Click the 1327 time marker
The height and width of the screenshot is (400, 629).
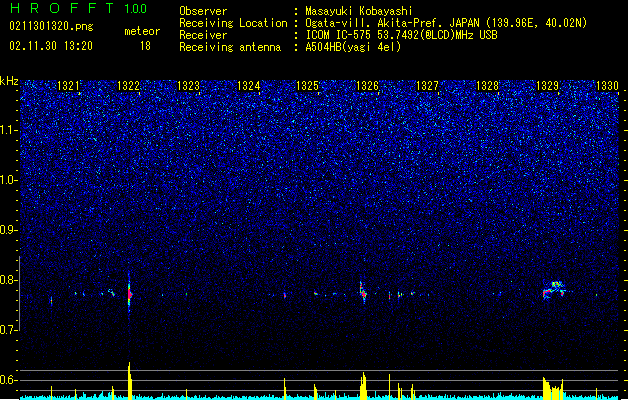point(428,86)
